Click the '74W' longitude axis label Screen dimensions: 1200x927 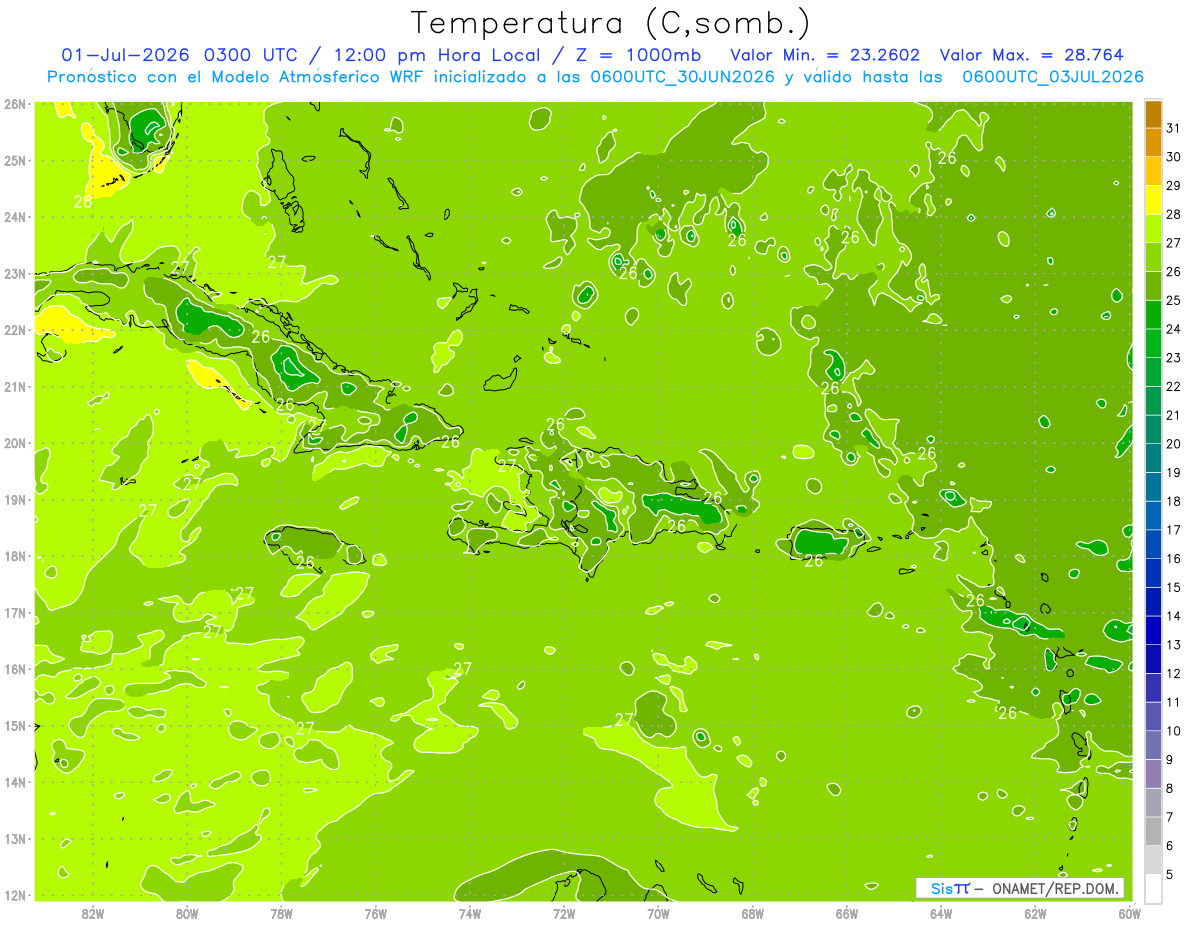point(469,912)
